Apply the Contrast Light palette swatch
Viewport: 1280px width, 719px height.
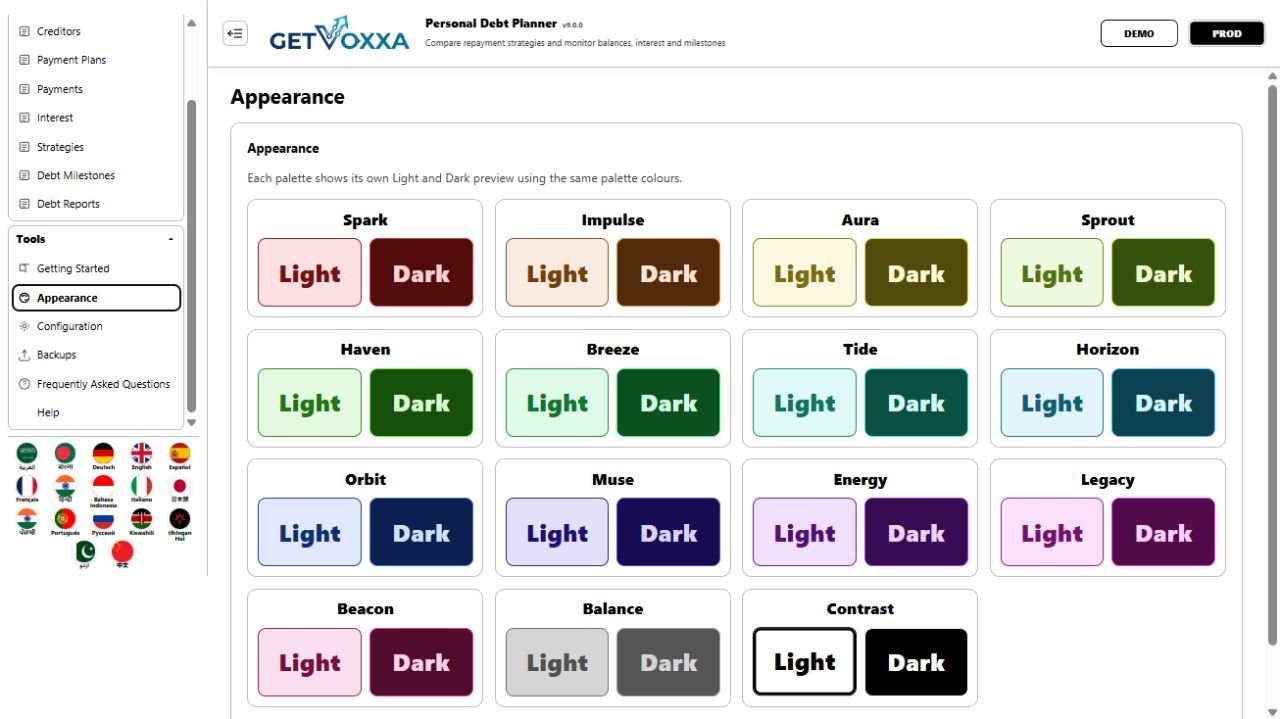tap(804, 661)
